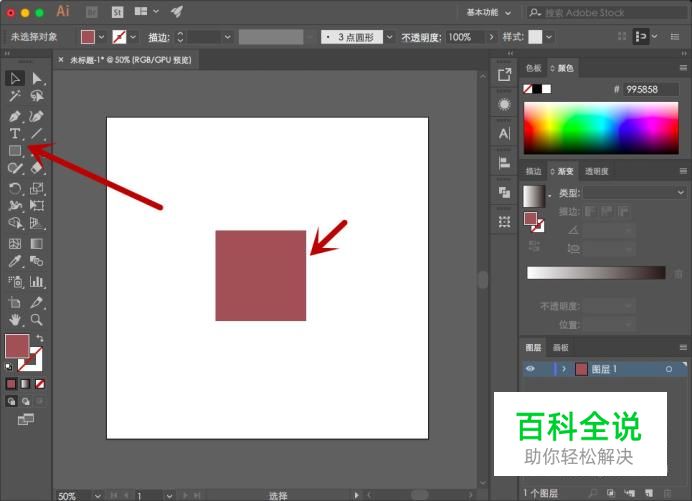Switch to the 画板 tab
This screenshot has width=692, height=501.
pos(560,347)
